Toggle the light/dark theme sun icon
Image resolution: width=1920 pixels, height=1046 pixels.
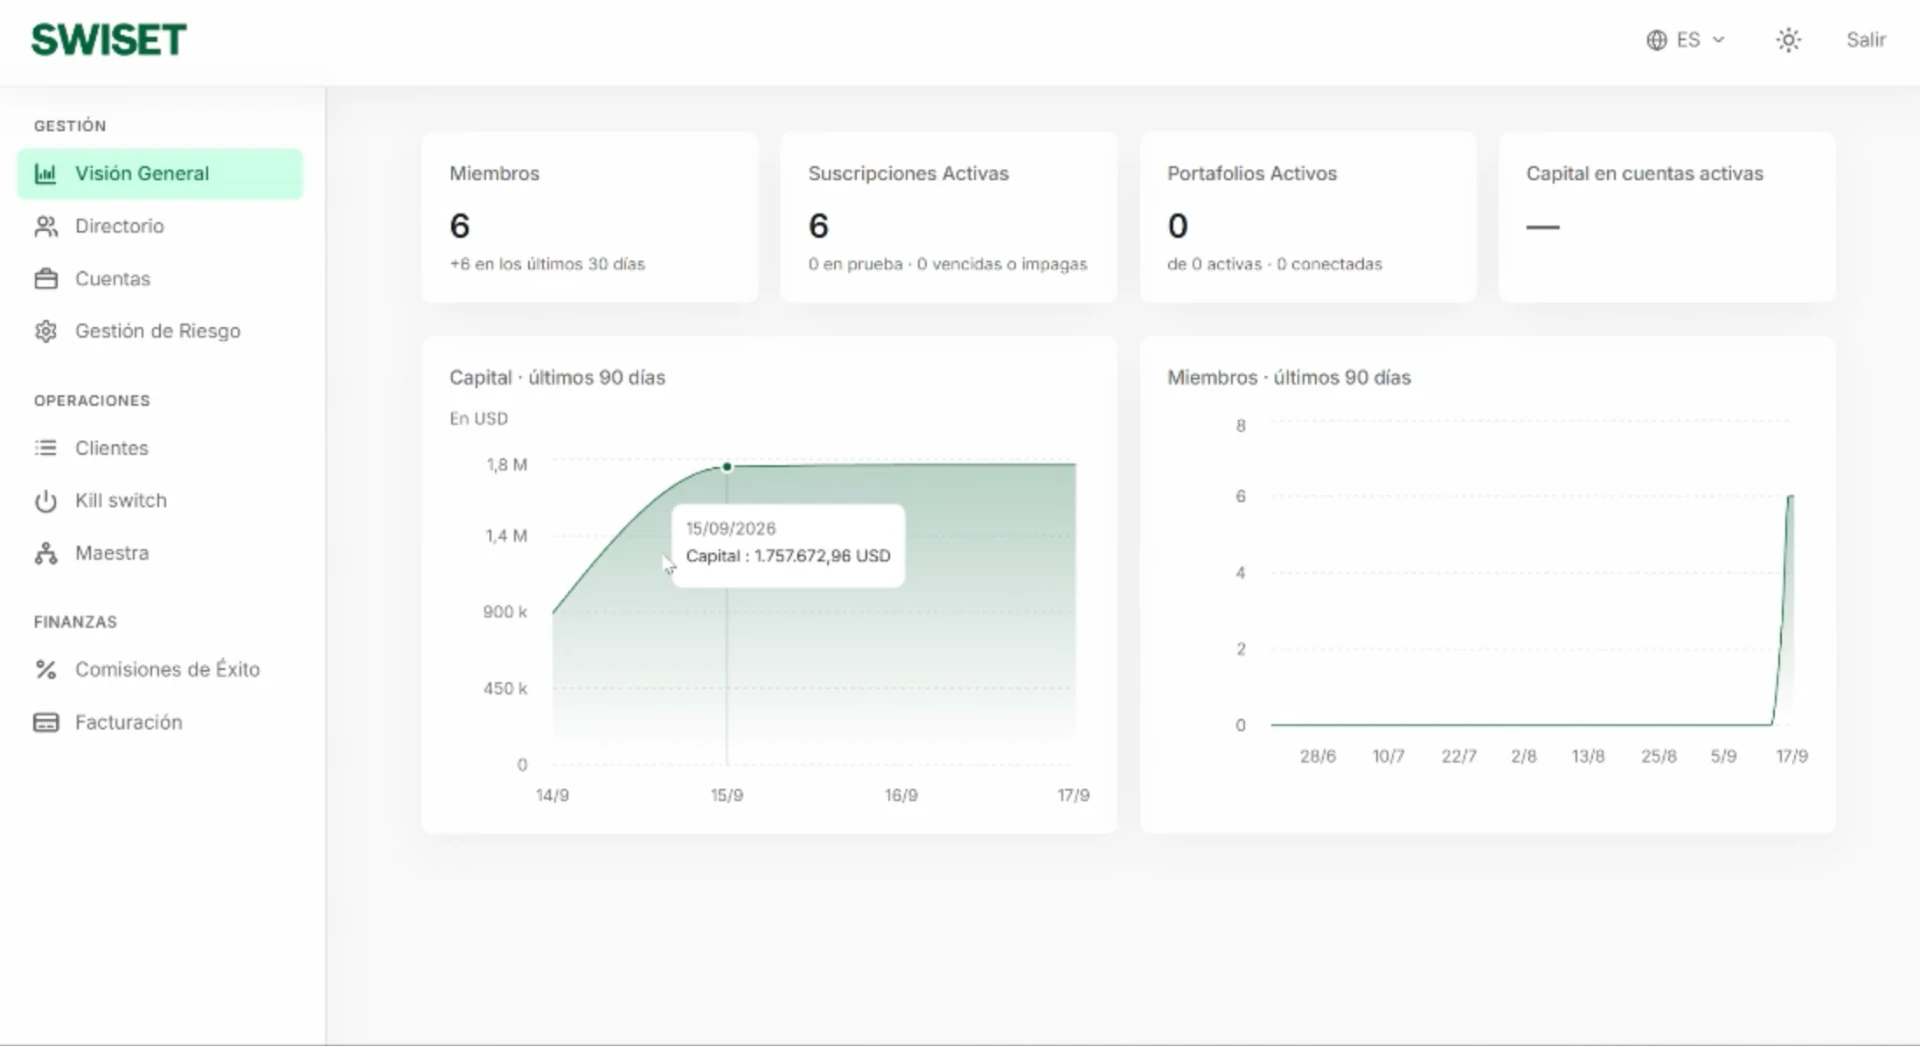(1788, 40)
